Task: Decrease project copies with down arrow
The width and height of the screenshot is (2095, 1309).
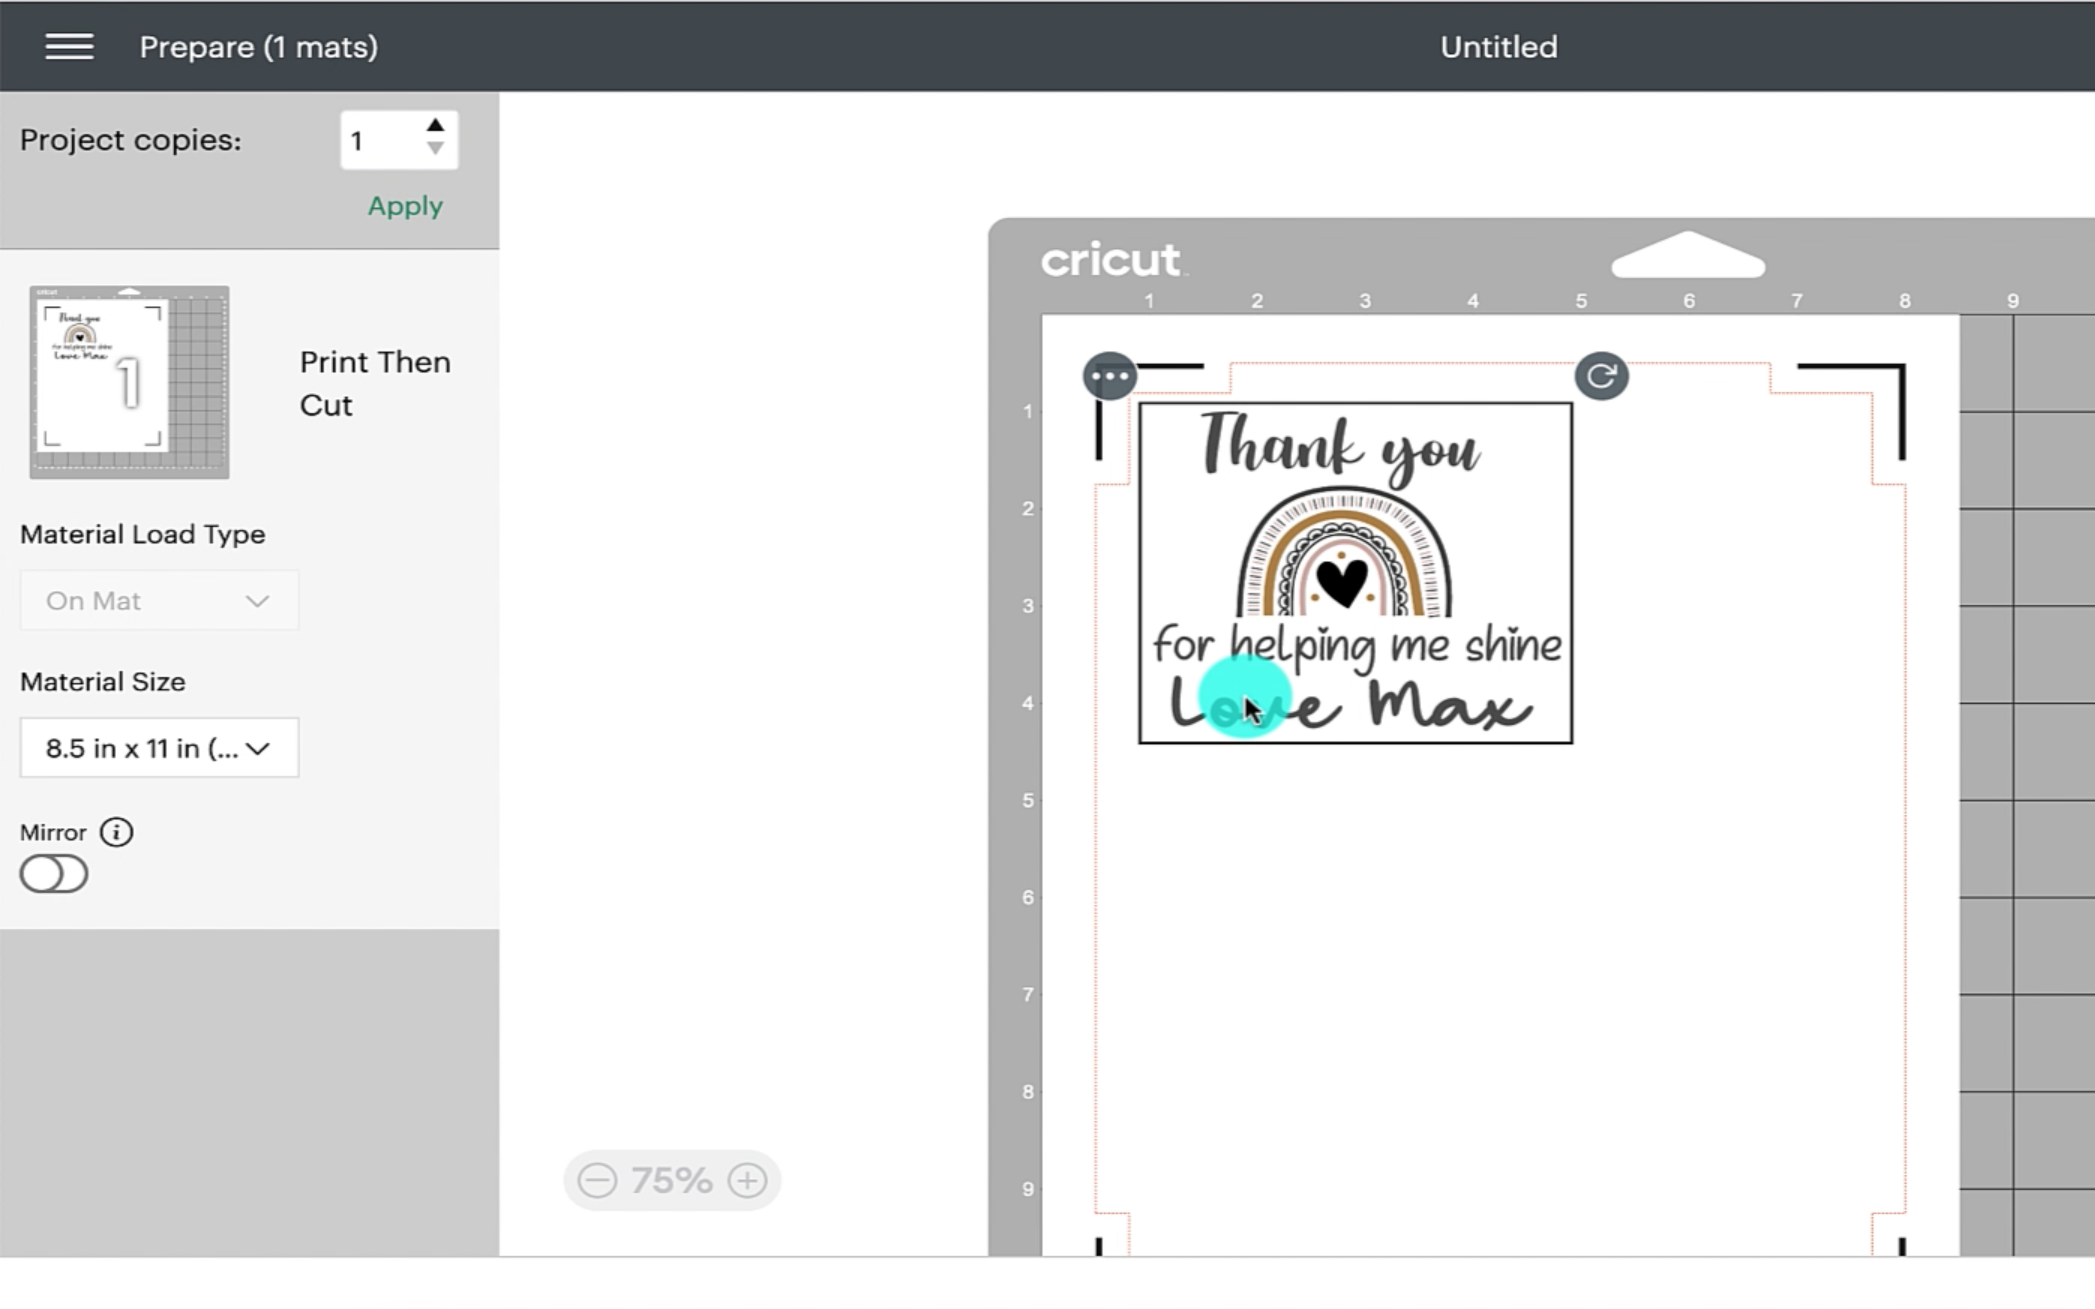Action: [x=435, y=149]
